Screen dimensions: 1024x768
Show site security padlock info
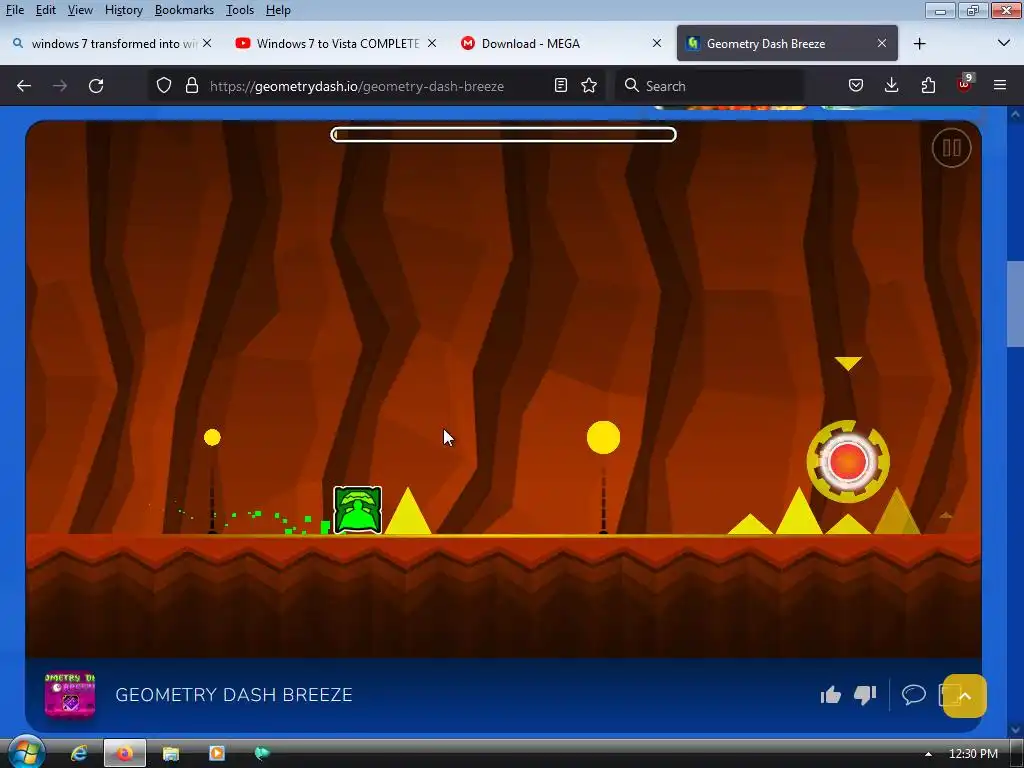[x=191, y=86]
